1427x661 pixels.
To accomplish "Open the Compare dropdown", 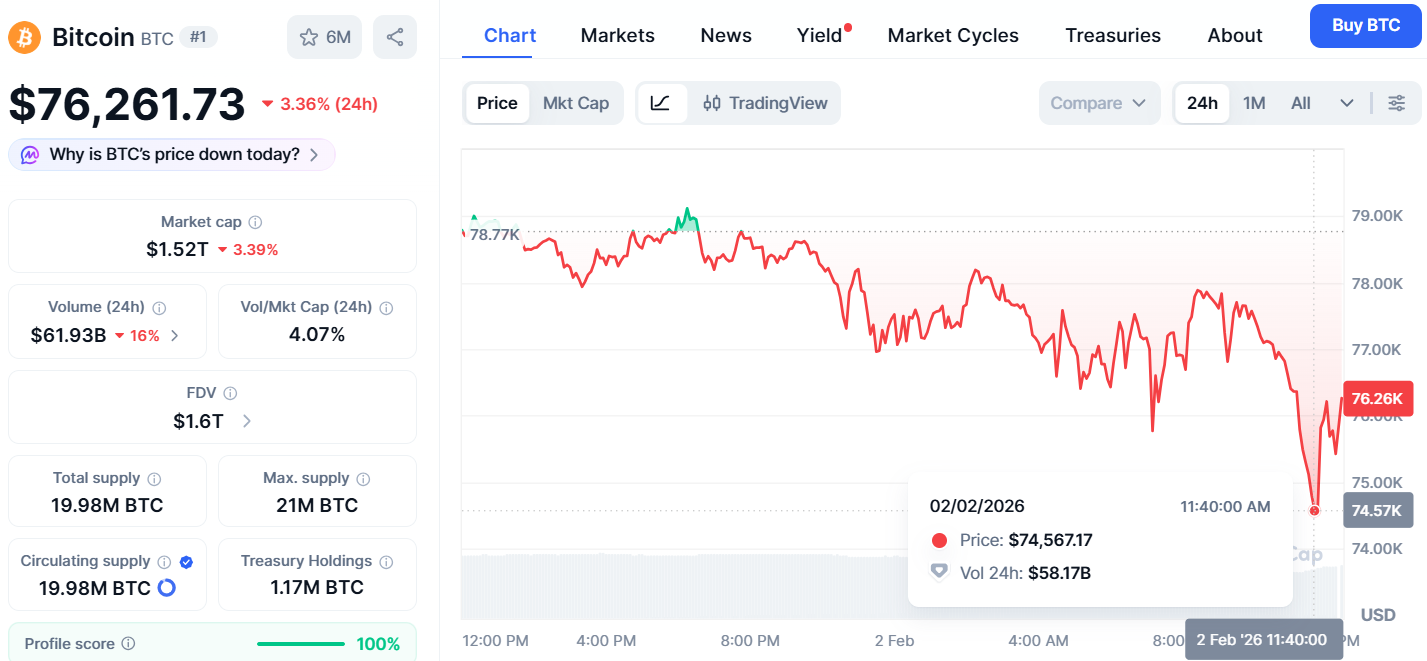I will (x=1099, y=103).
